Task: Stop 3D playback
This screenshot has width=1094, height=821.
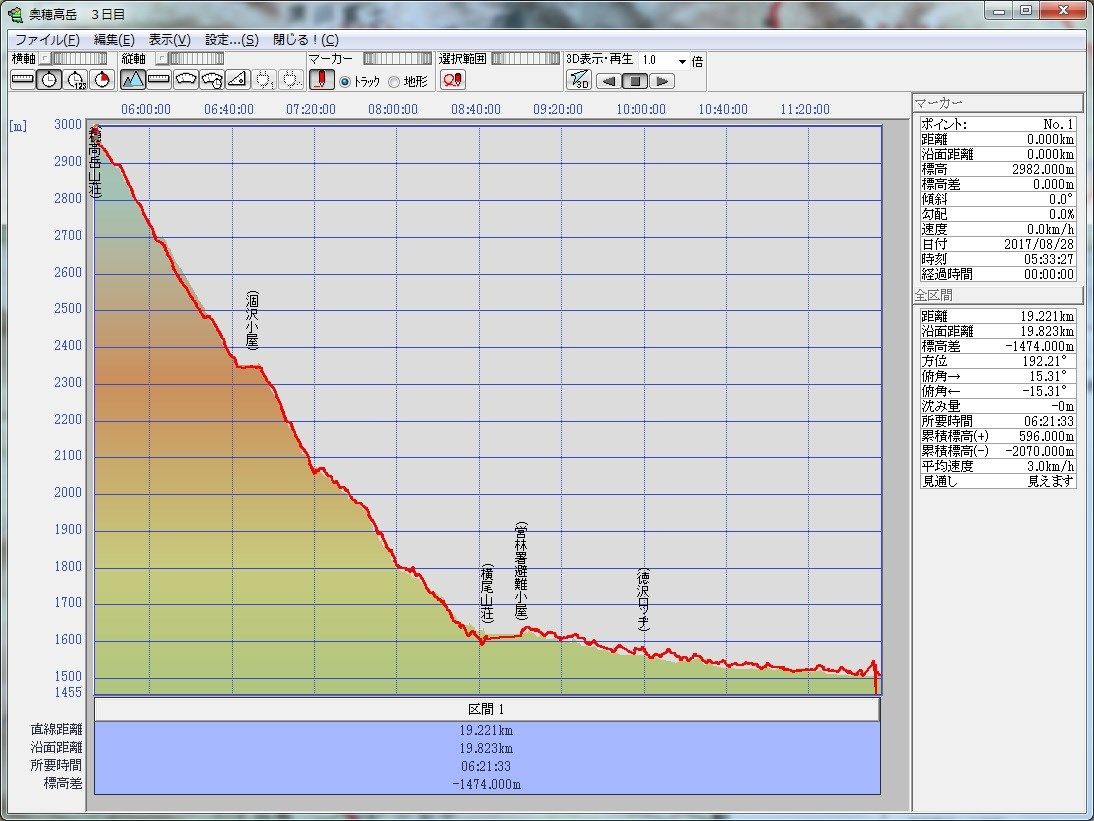Action: coord(635,81)
